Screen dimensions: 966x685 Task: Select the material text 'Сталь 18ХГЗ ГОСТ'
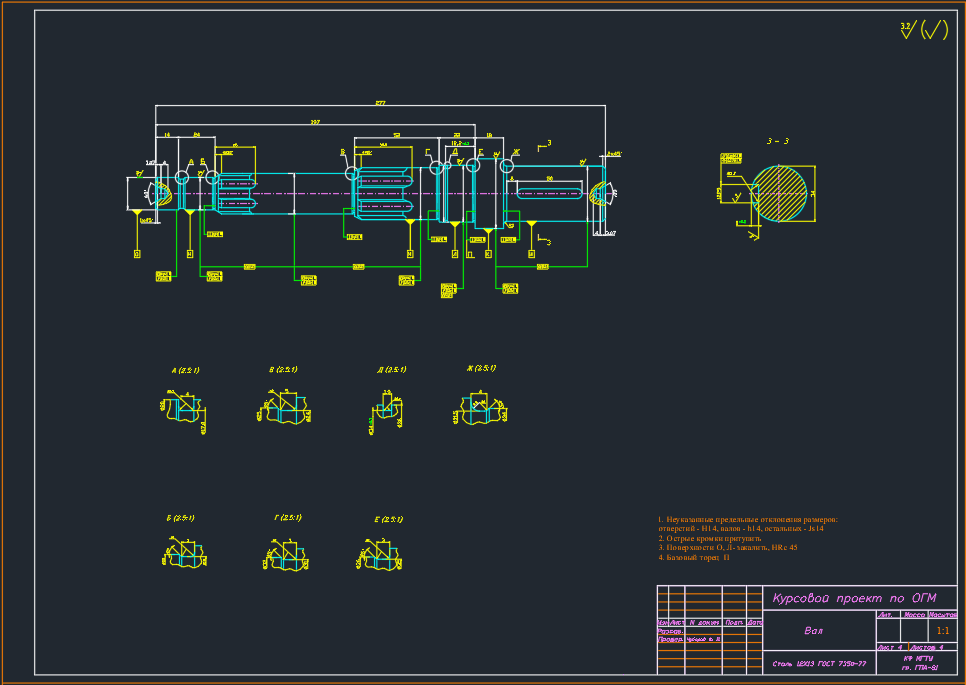tap(818, 664)
